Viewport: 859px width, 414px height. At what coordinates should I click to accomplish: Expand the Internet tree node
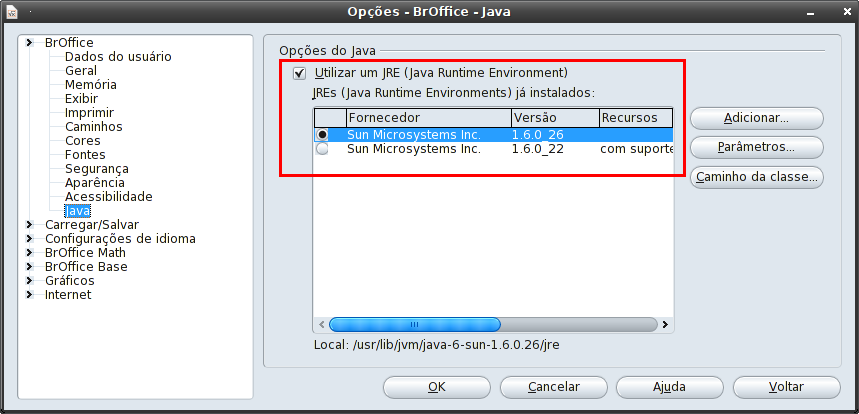(30, 295)
